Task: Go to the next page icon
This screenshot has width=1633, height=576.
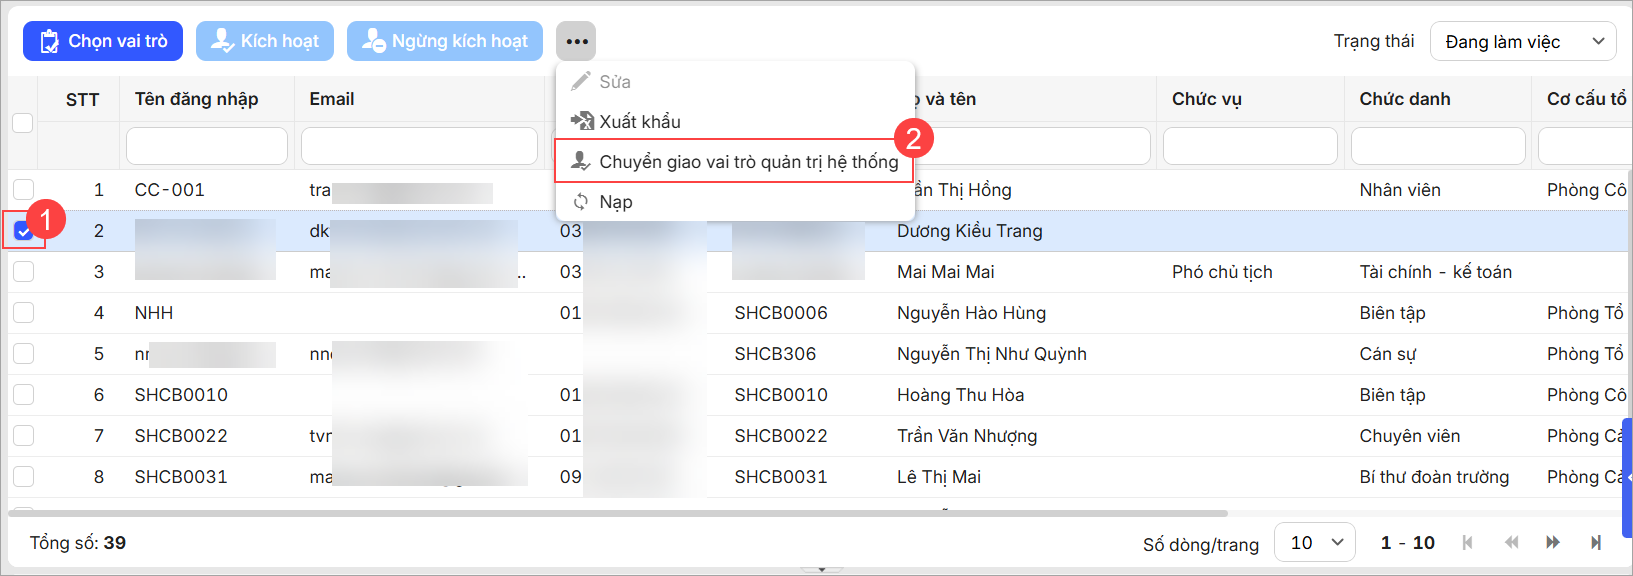Action: pos(1553,542)
